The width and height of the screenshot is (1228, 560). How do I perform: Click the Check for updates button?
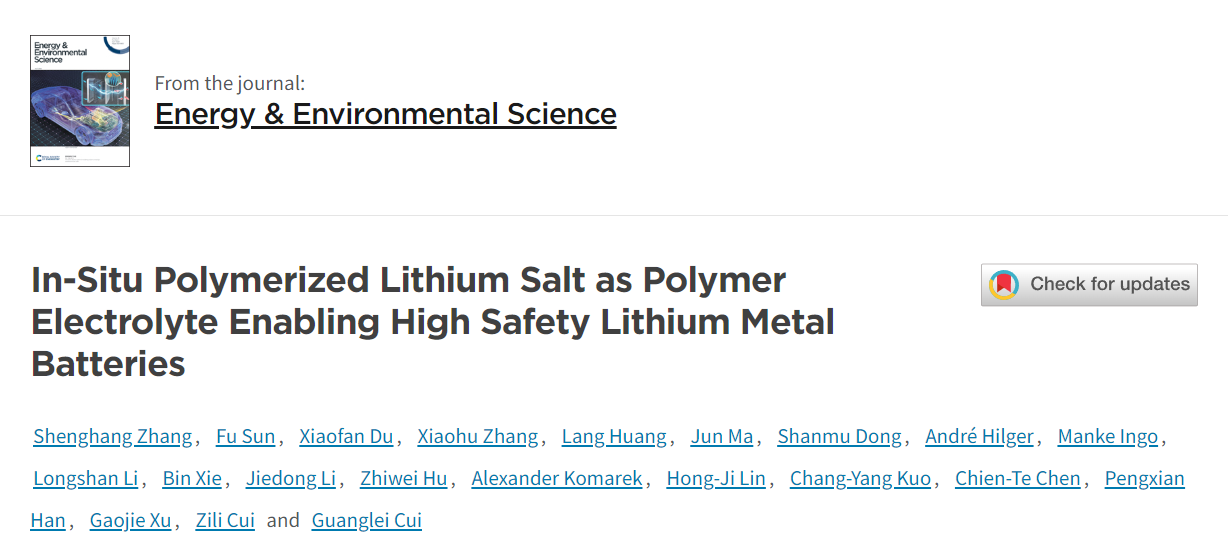point(1089,285)
